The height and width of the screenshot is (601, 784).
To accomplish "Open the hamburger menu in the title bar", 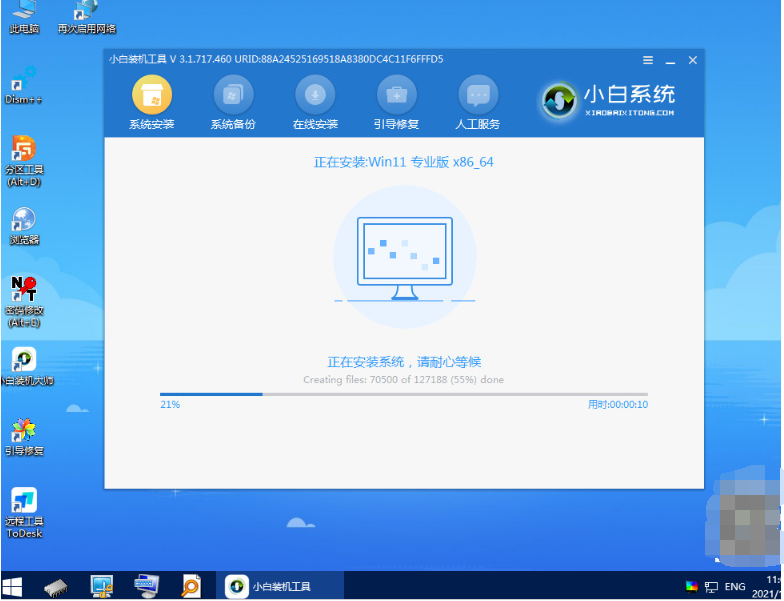I will [648, 60].
